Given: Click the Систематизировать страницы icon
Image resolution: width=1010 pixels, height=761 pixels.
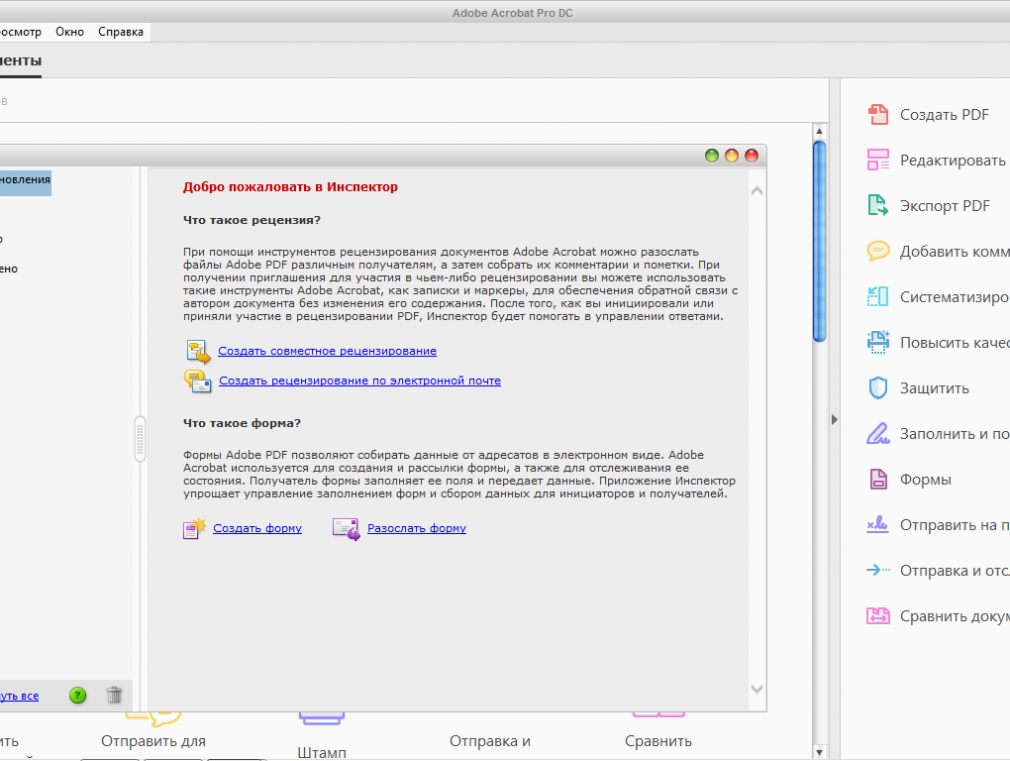Looking at the screenshot, I should coord(878,296).
